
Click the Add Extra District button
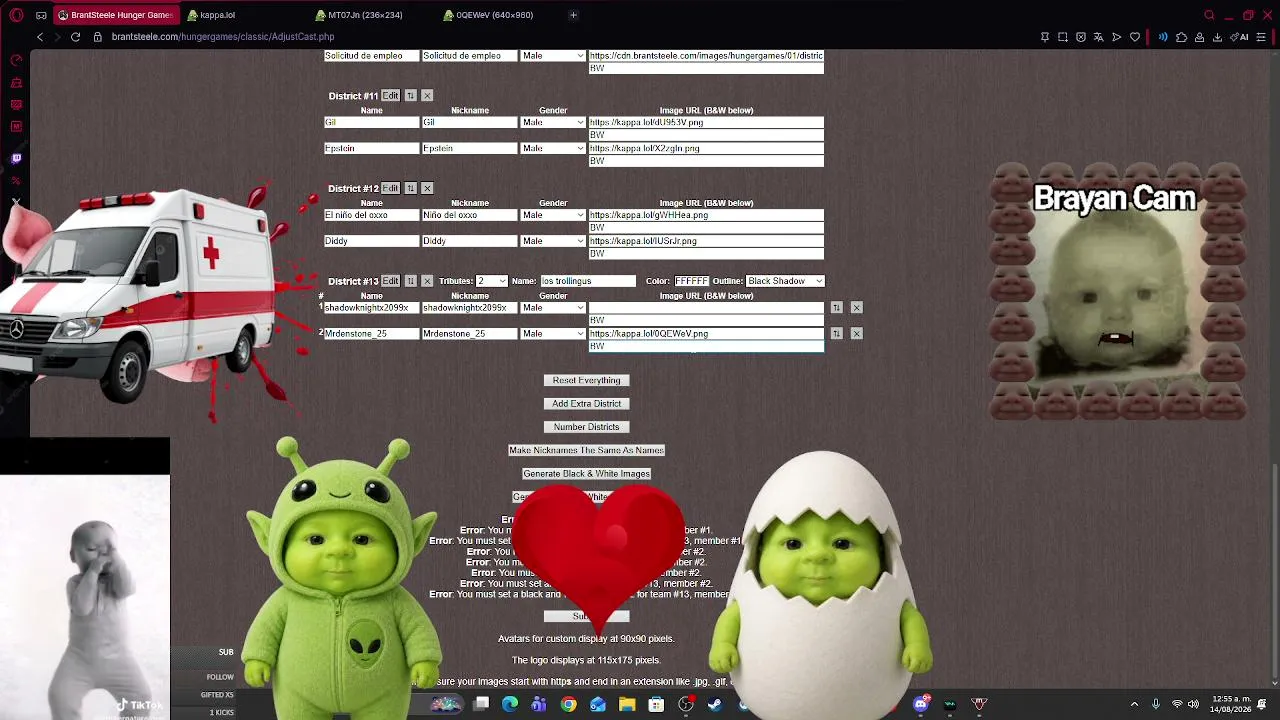click(x=587, y=404)
